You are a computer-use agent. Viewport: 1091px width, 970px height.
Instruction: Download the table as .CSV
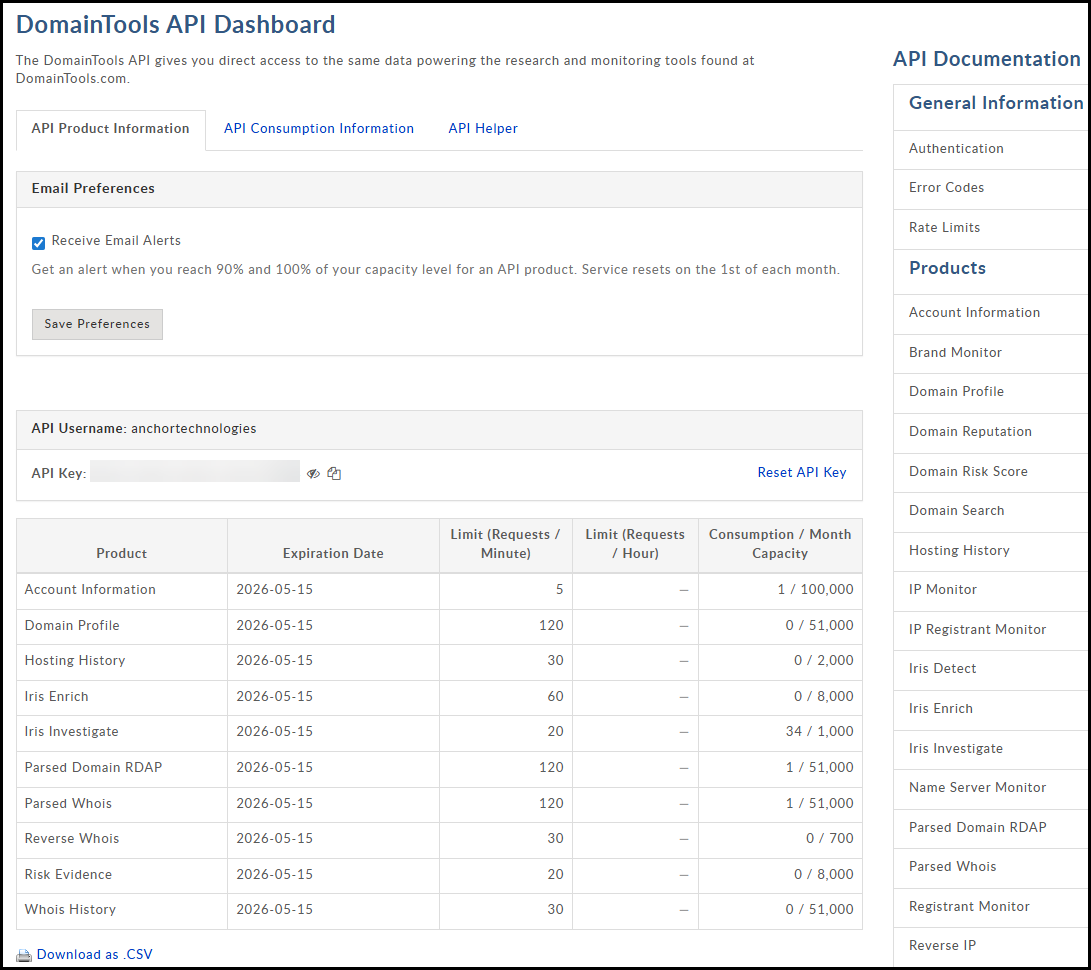click(94, 954)
